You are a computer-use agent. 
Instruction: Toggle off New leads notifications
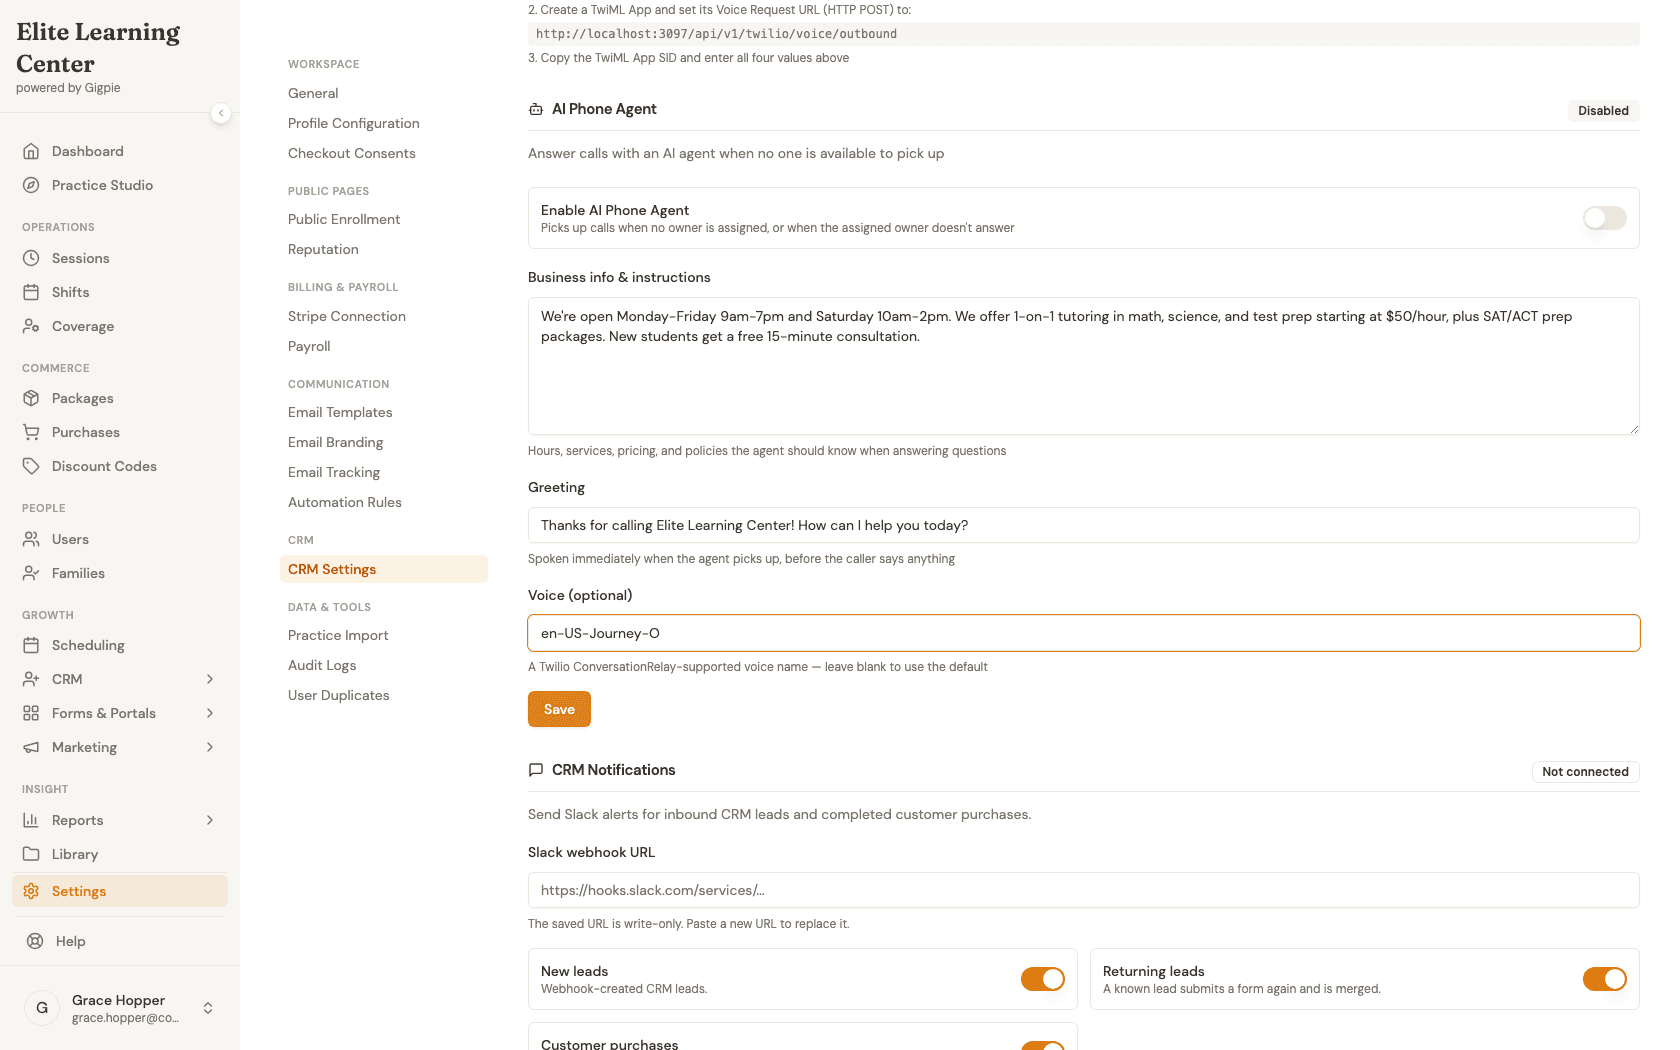(x=1043, y=979)
